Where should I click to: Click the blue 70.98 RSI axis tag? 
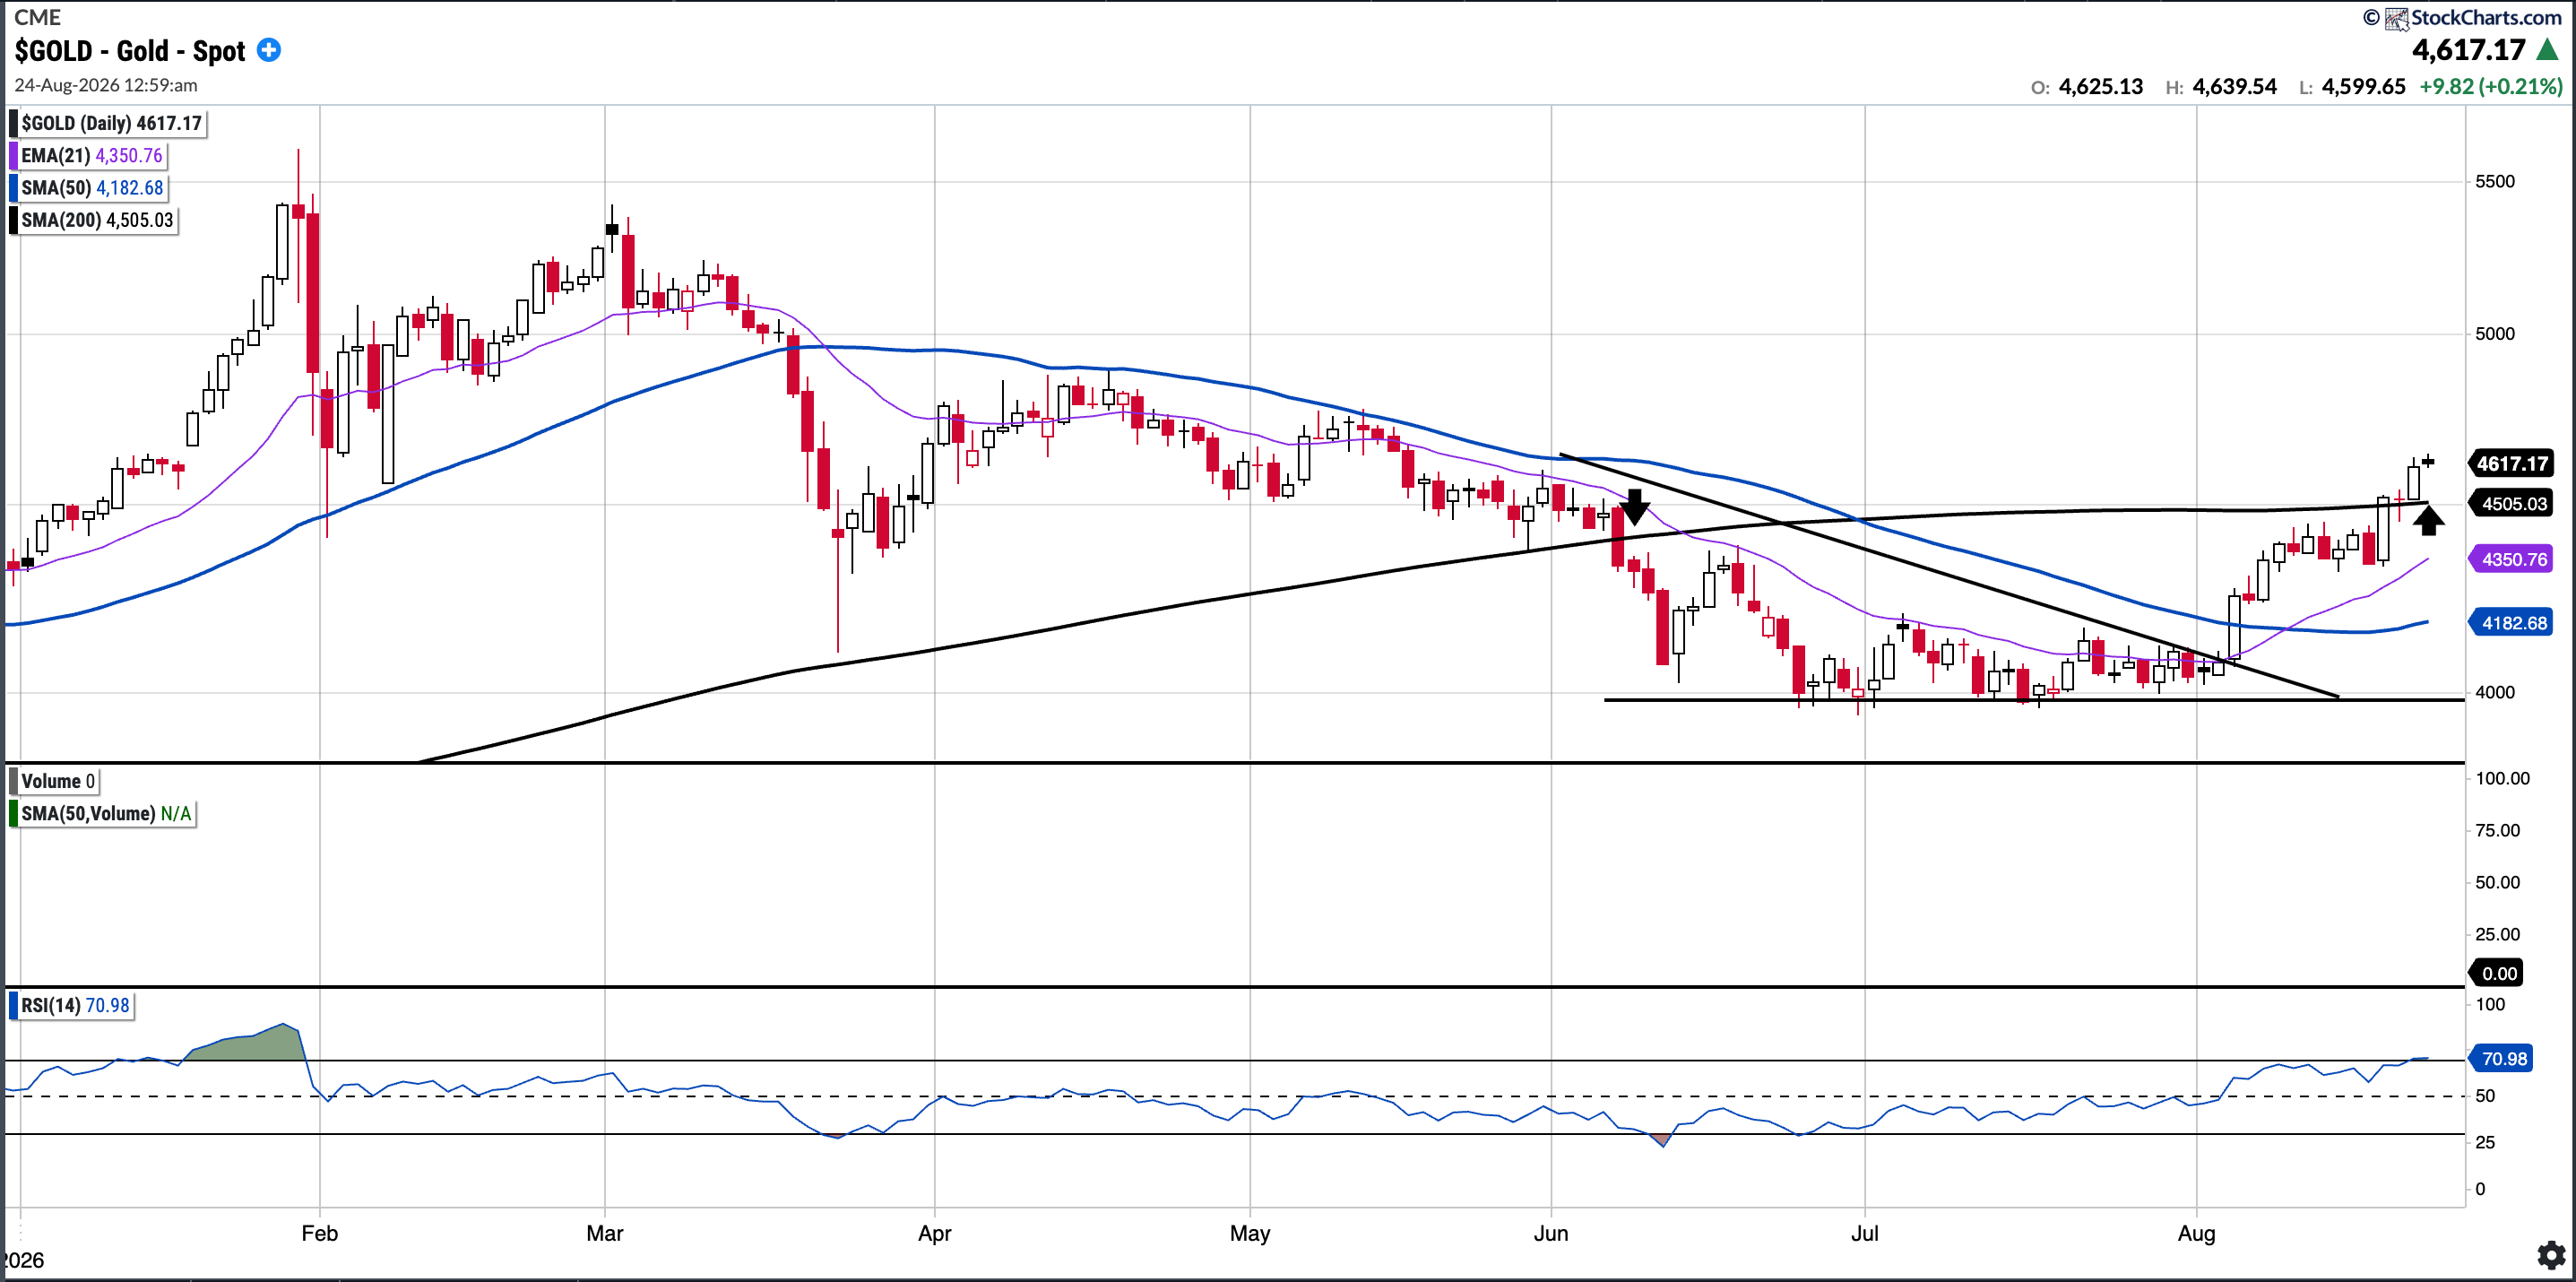pyautogui.click(x=2501, y=1058)
